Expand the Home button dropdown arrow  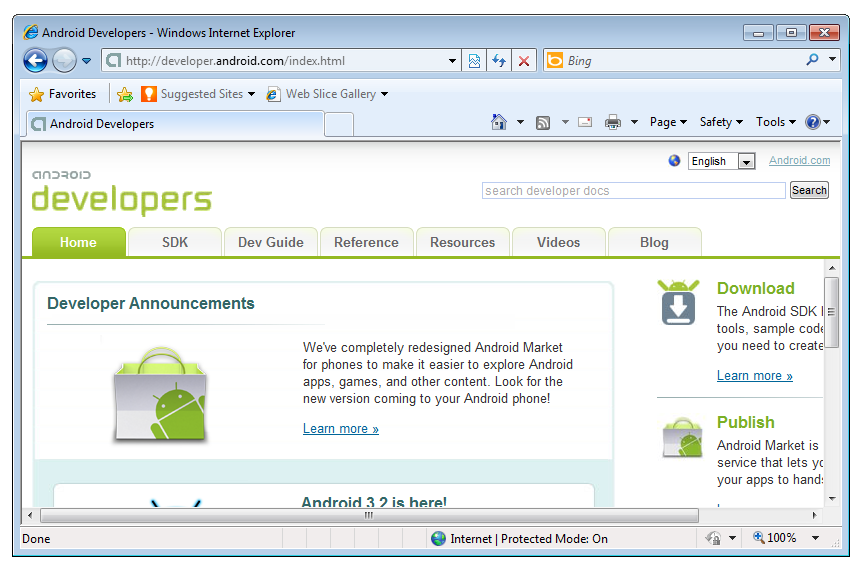click(x=520, y=122)
